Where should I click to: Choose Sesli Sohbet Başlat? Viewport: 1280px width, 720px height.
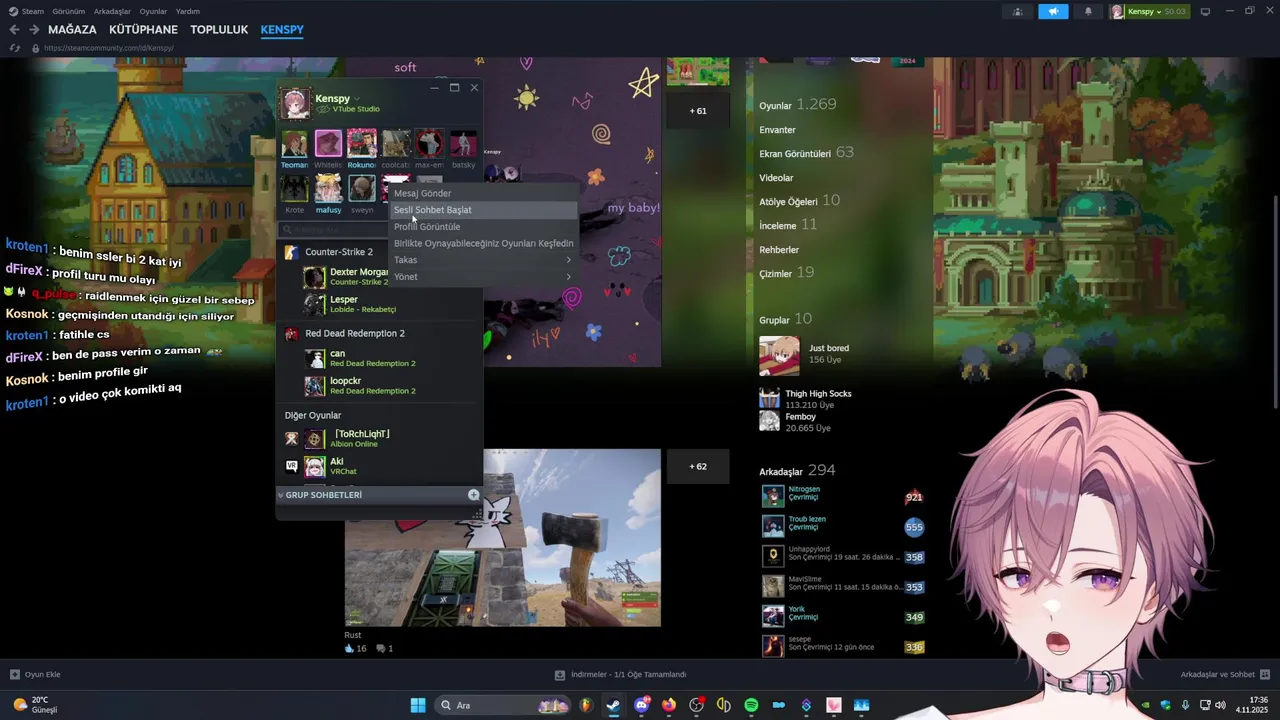point(483,210)
